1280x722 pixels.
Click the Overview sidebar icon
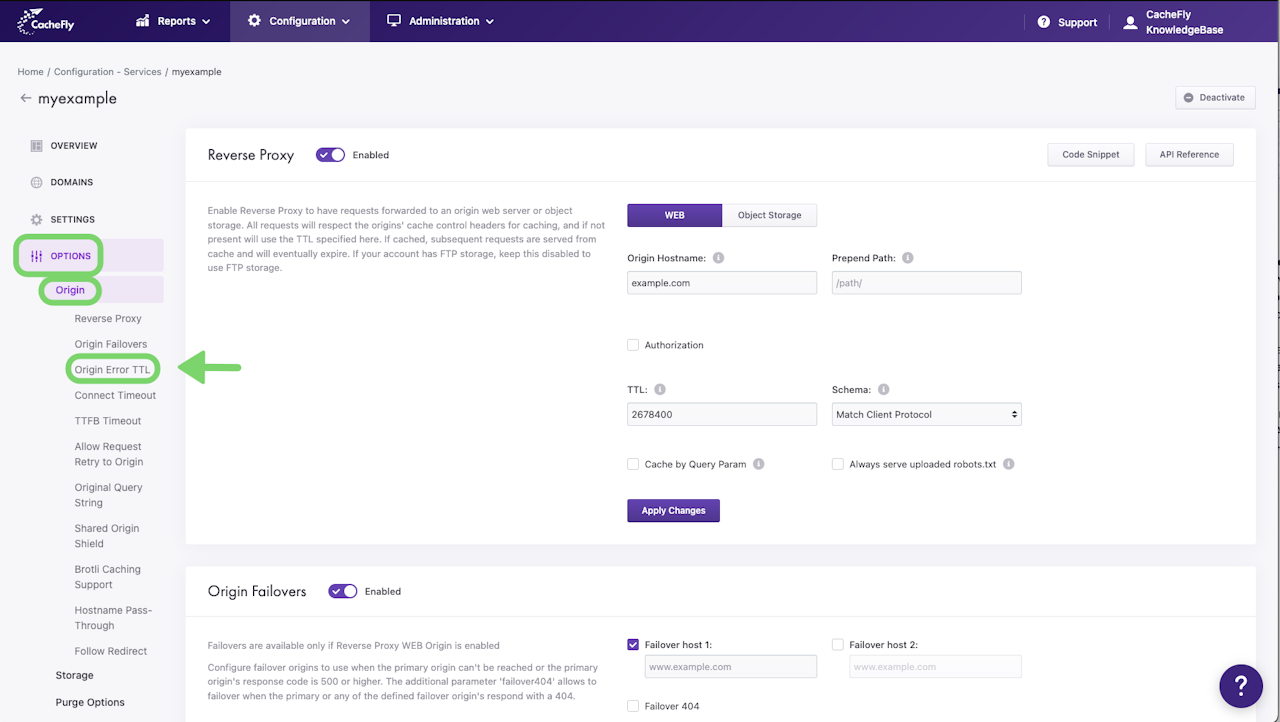[x=37, y=146]
